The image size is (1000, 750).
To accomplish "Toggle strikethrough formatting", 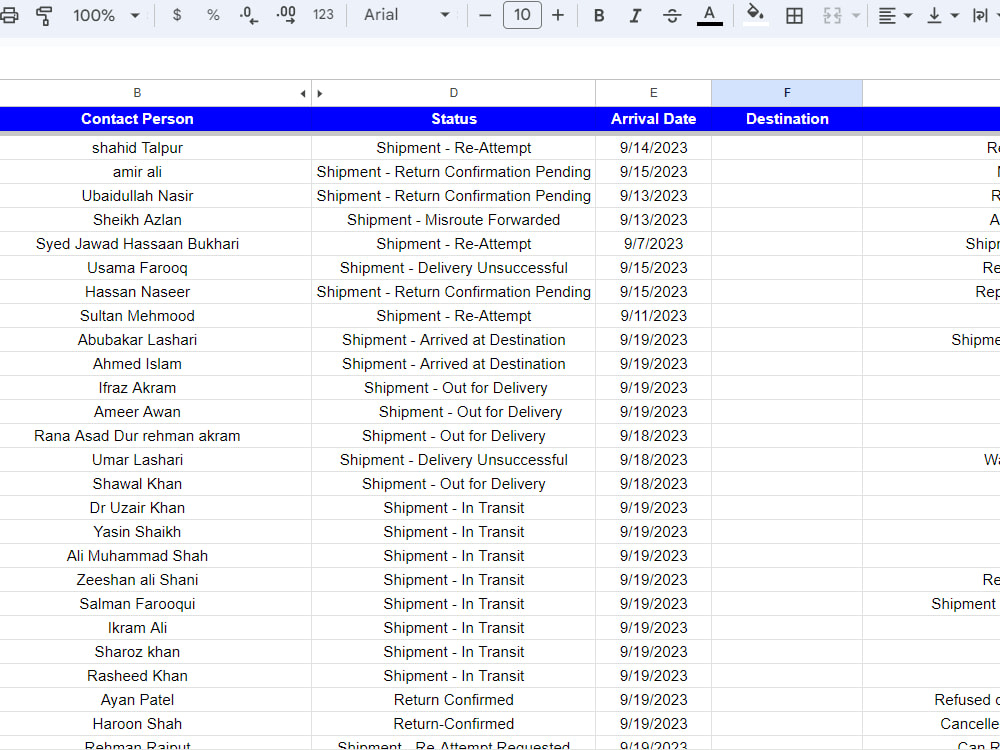I will tap(672, 15).
